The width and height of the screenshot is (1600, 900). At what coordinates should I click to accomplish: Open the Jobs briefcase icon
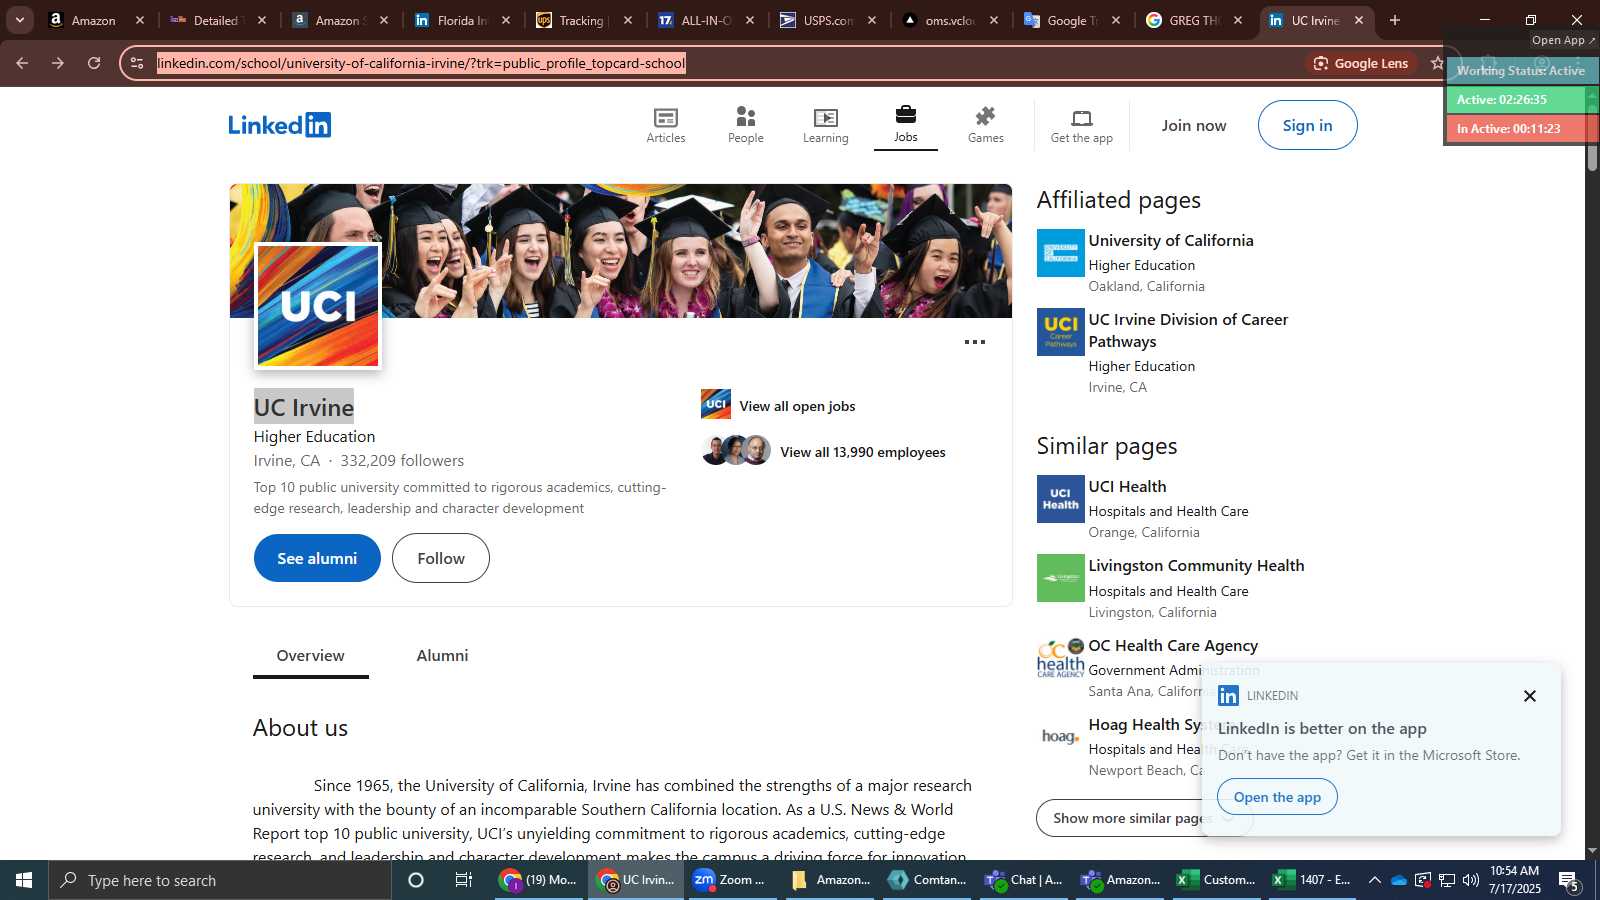[905, 125]
